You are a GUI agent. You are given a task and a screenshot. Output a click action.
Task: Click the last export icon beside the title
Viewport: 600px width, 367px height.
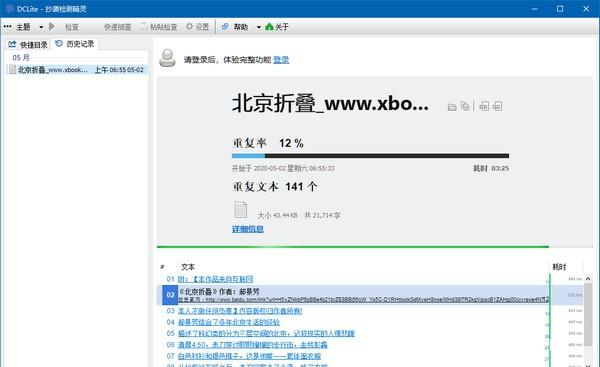[497, 106]
